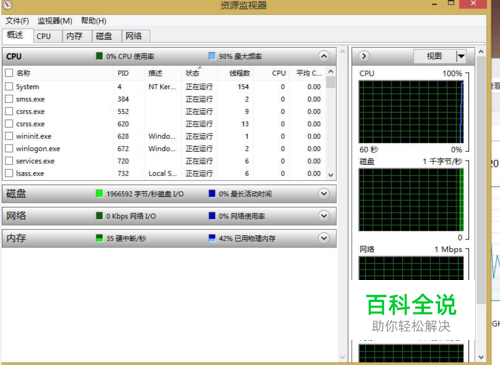Click the blue disk active time indicator
Viewport: 500px width, 365px height.
point(212,193)
